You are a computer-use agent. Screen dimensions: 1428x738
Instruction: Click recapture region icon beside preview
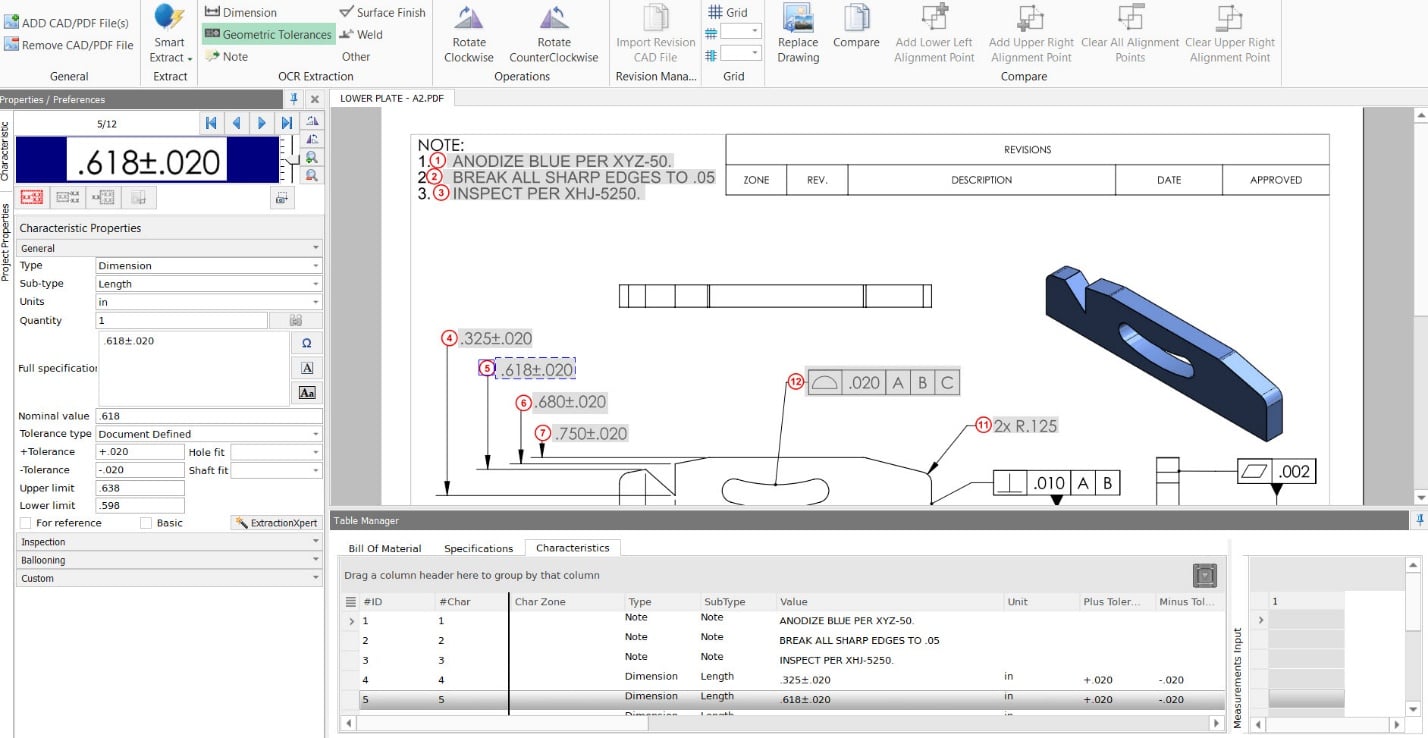(282, 198)
